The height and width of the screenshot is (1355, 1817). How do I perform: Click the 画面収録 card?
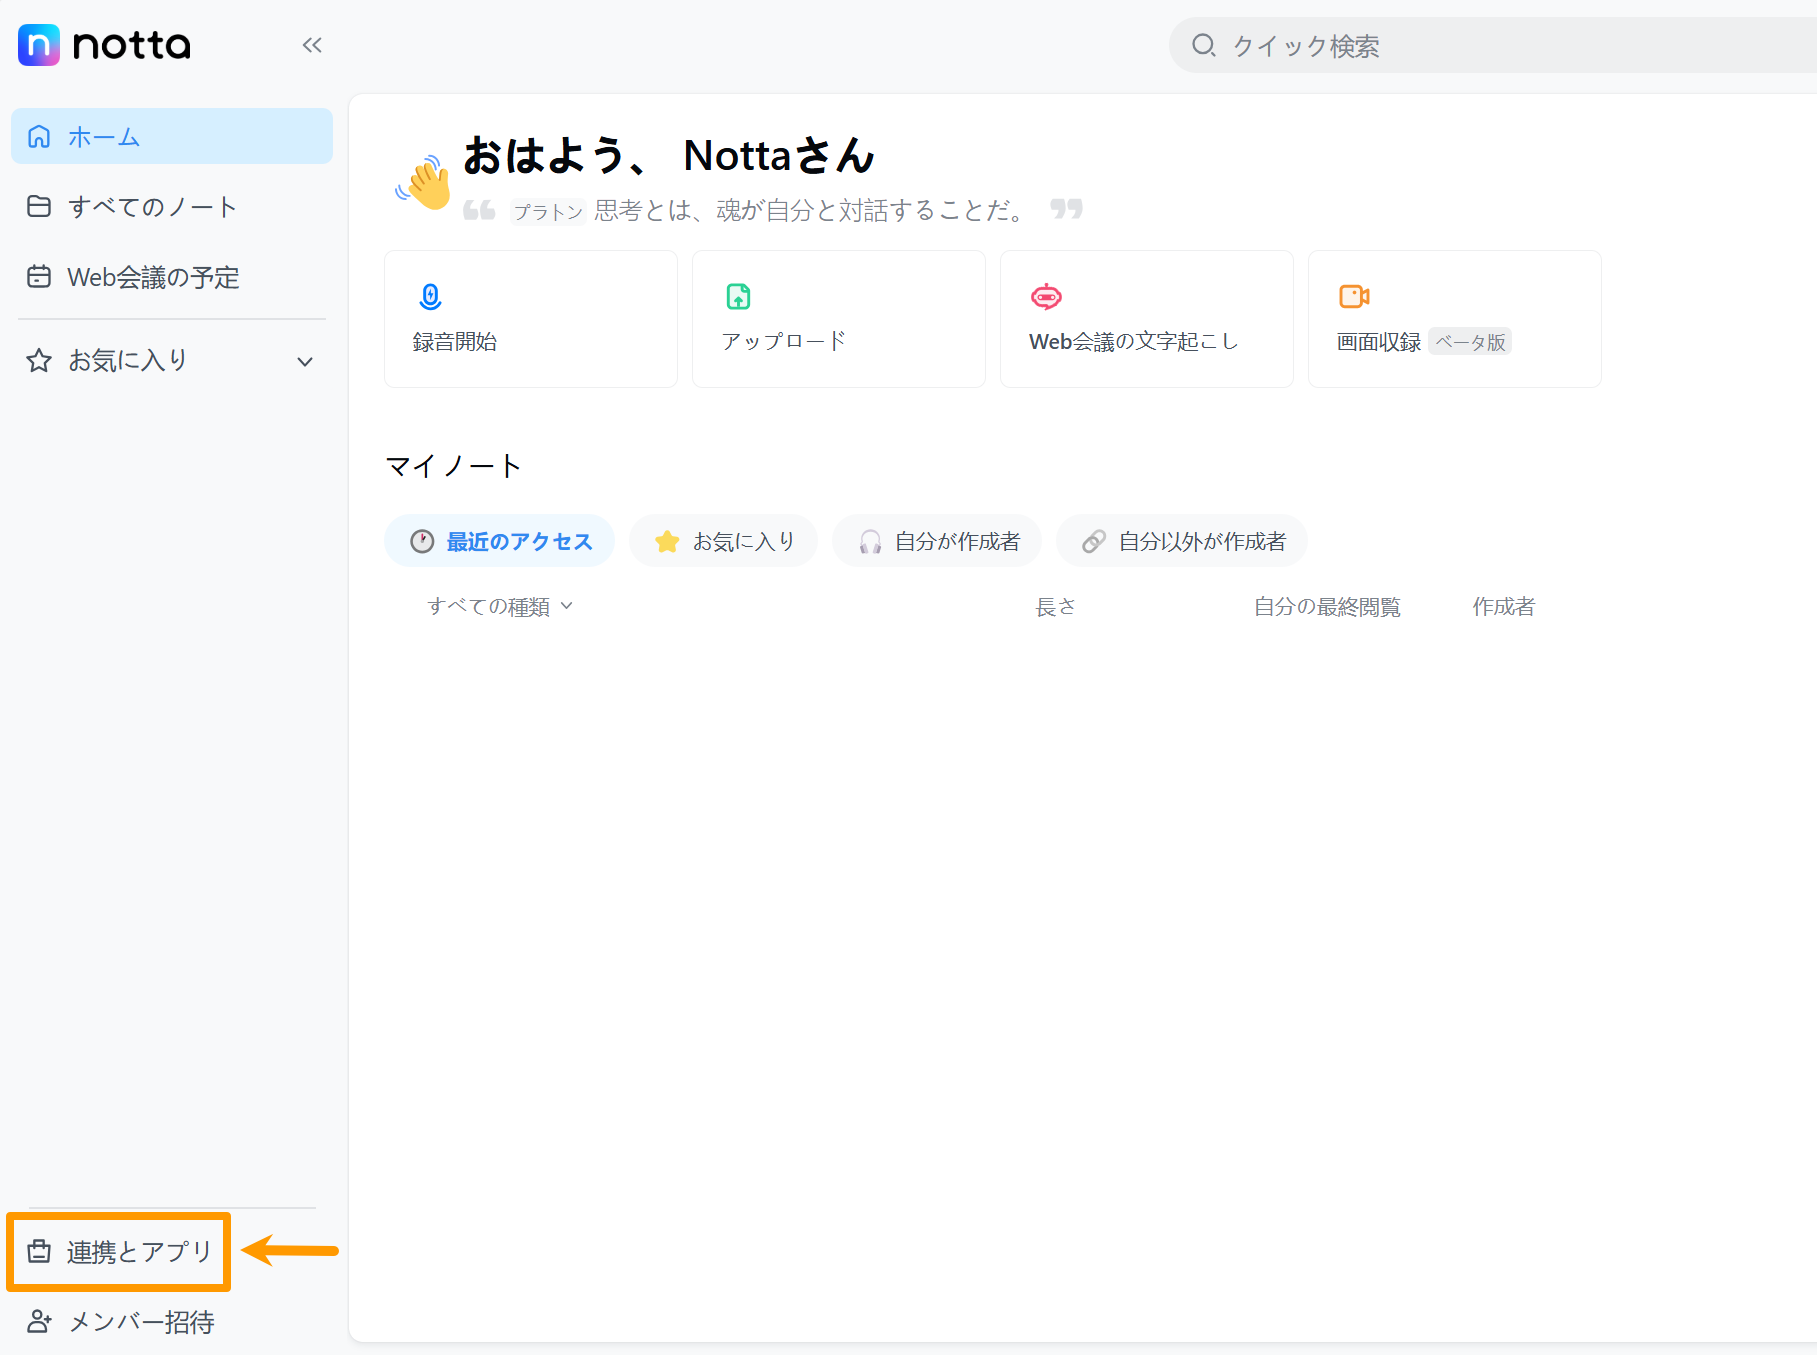(x=1455, y=319)
